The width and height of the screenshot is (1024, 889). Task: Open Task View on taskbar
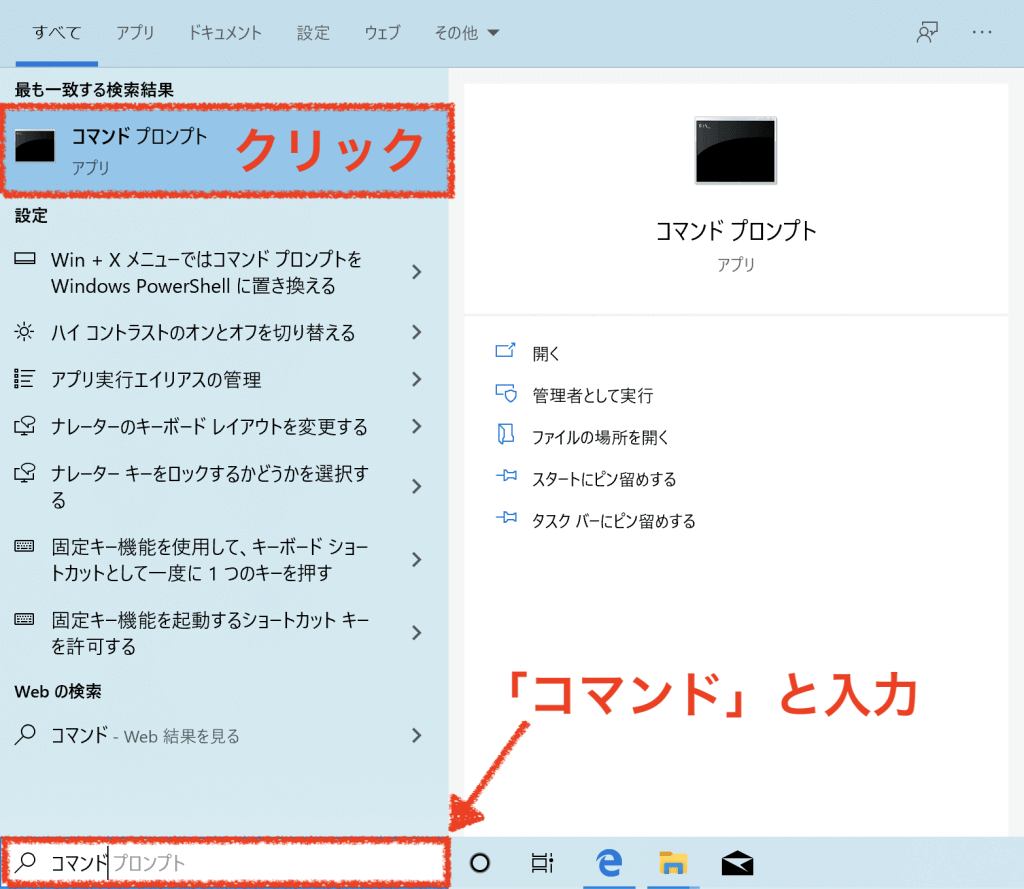click(x=542, y=863)
